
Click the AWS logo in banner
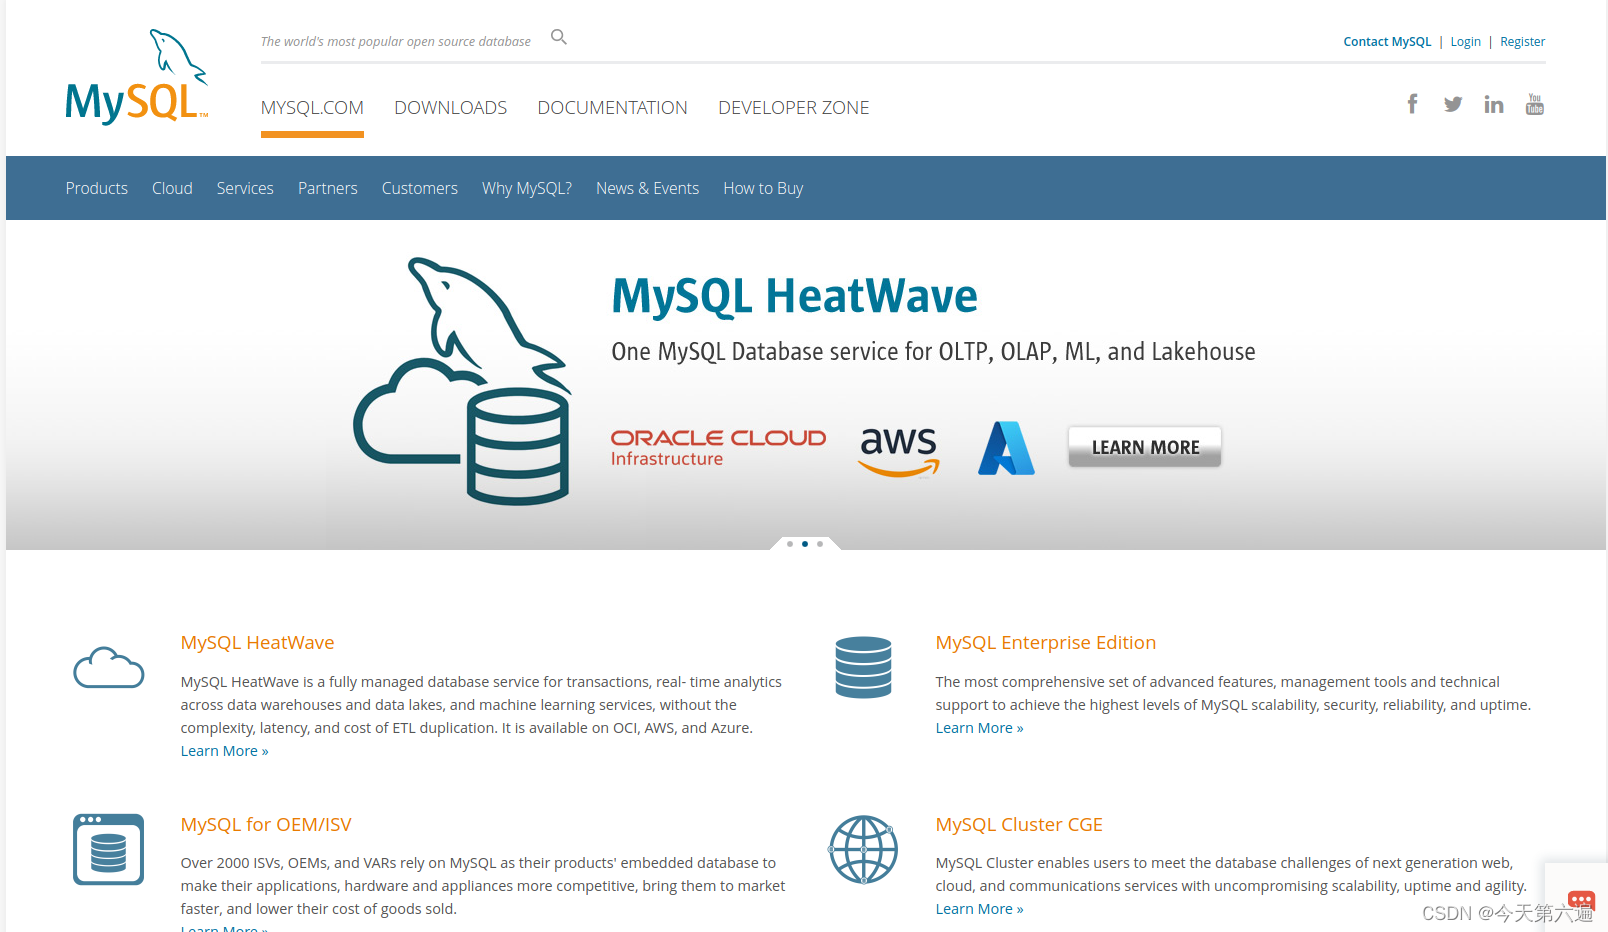(x=899, y=451)
